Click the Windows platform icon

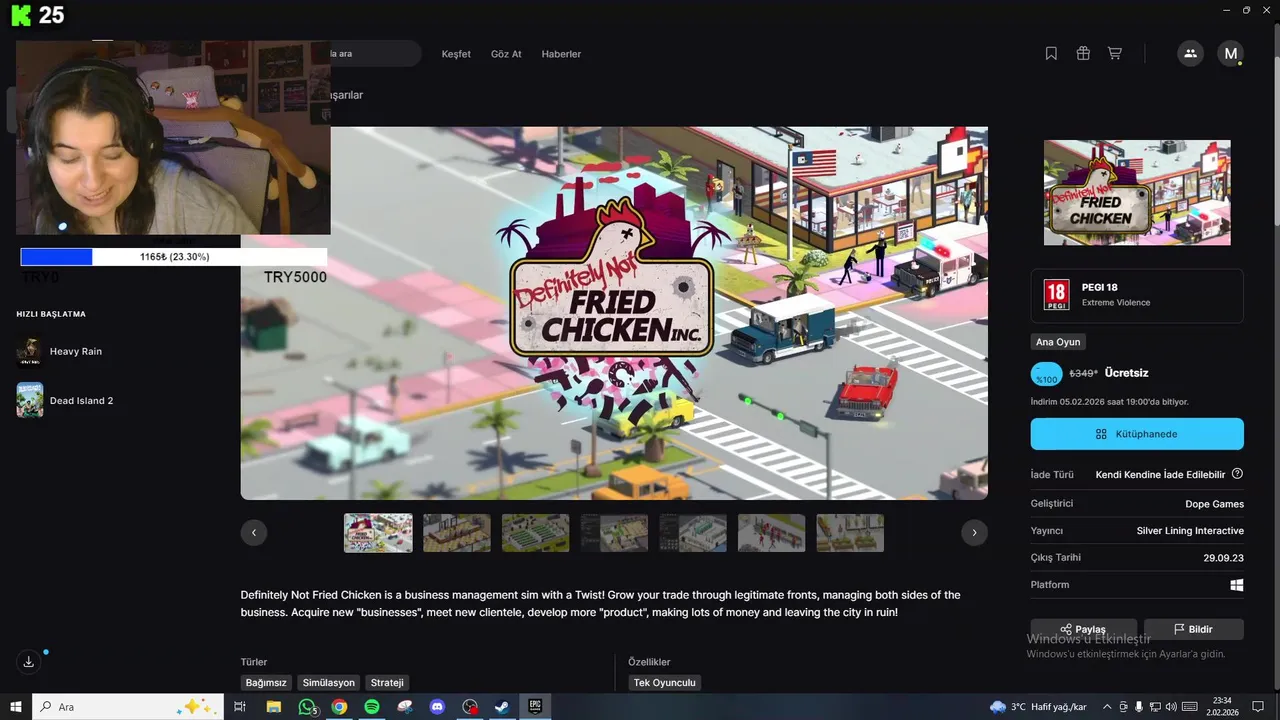(1237, 585)
